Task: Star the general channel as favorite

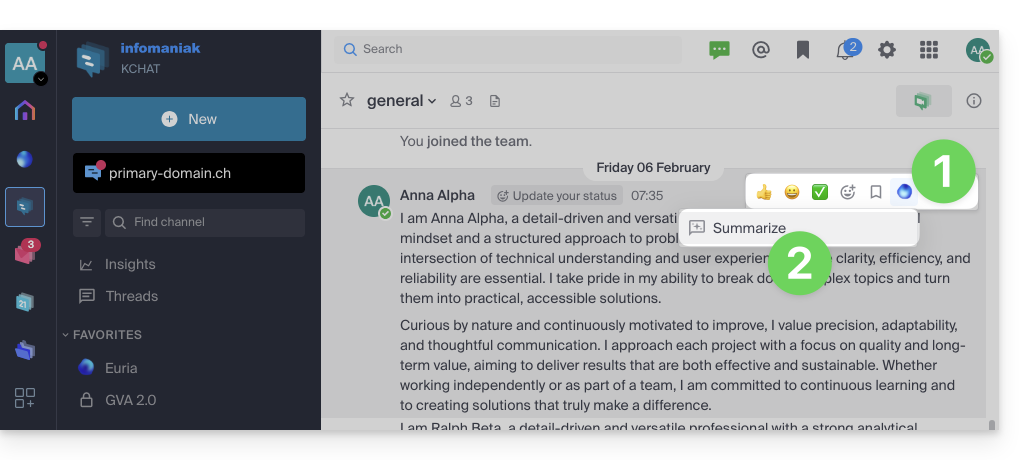Action: (347, 100)
